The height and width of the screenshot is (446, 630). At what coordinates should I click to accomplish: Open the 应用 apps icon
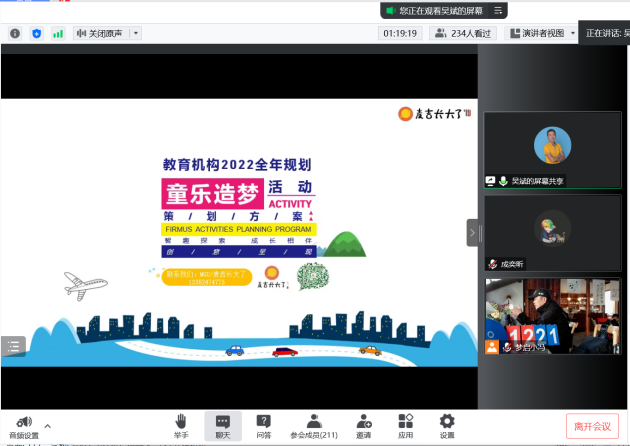[x=405, y=426]
